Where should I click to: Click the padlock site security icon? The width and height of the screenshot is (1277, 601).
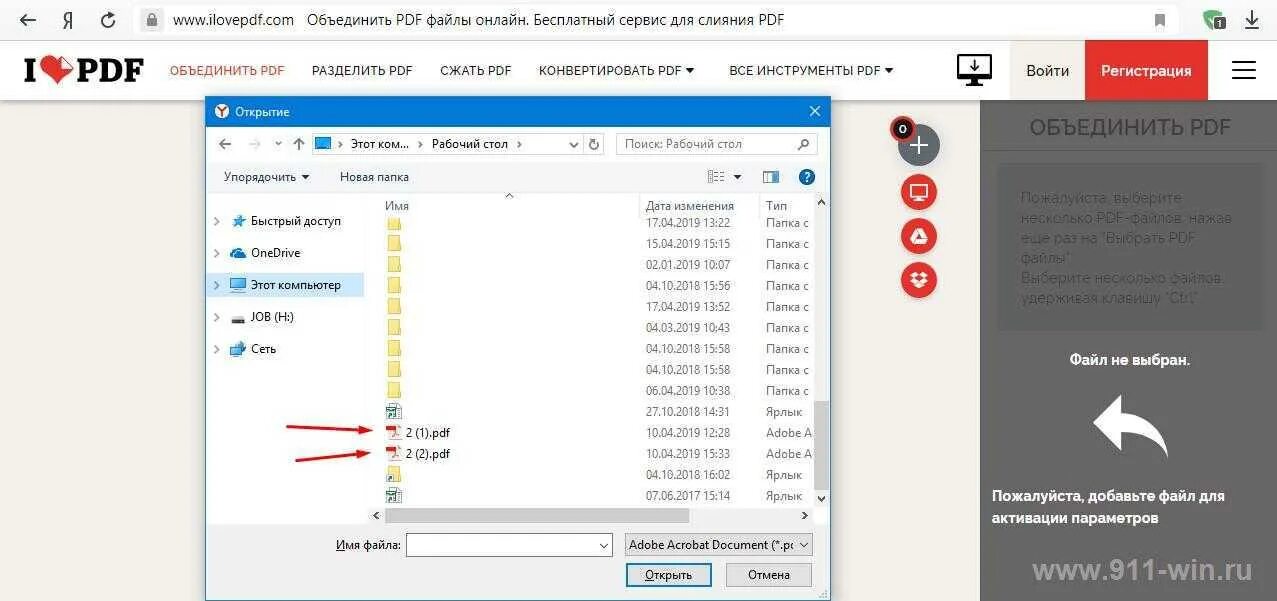(151, 19)
